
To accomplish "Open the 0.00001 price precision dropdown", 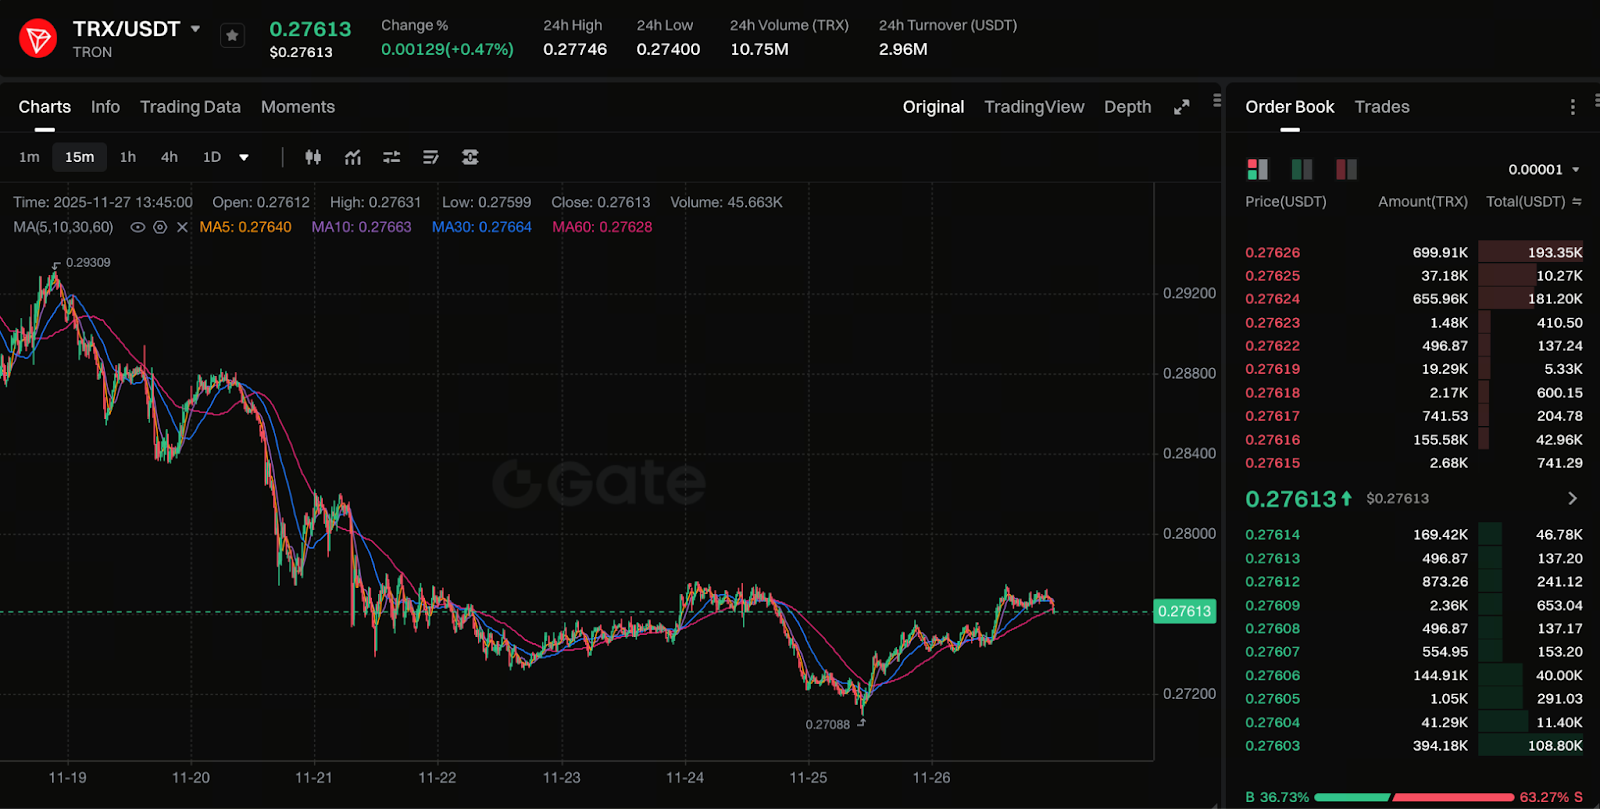I will [x=1544, y=170].
